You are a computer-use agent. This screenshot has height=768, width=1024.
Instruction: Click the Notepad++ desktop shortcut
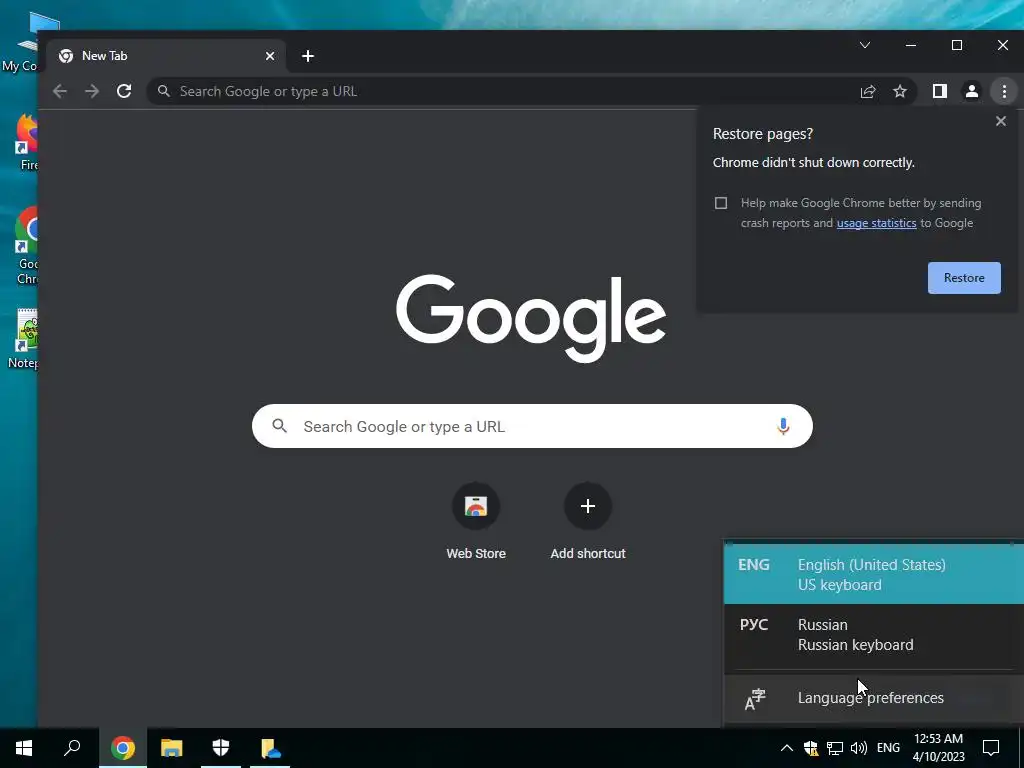pos(23,340)
